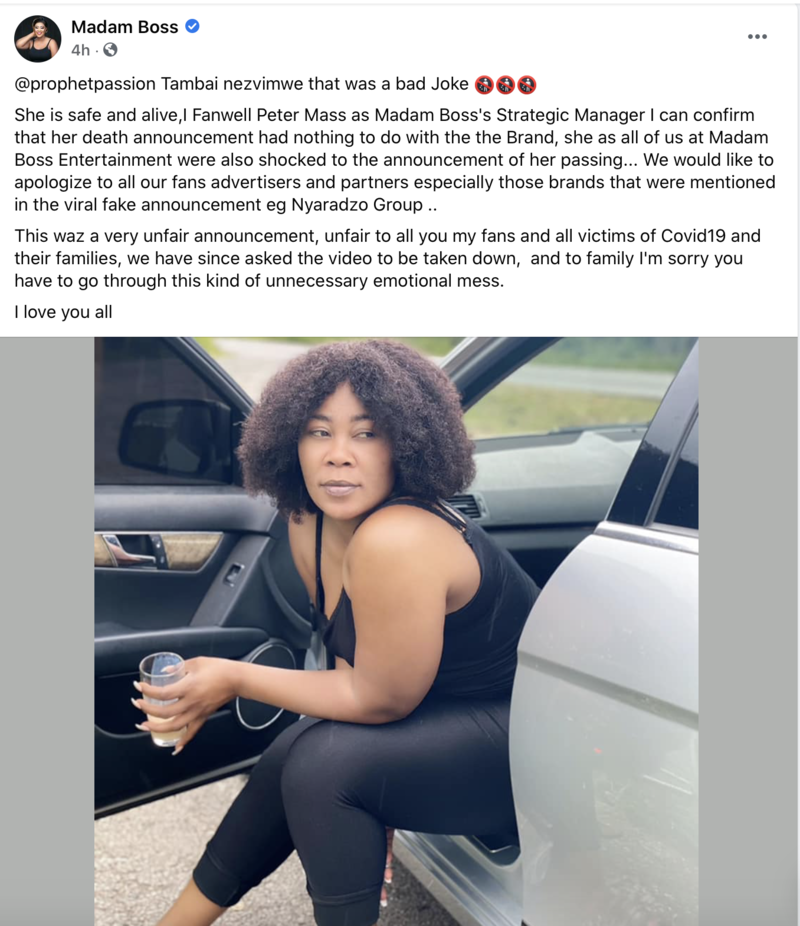Click the first emoji after Joke

click(484, 85)
